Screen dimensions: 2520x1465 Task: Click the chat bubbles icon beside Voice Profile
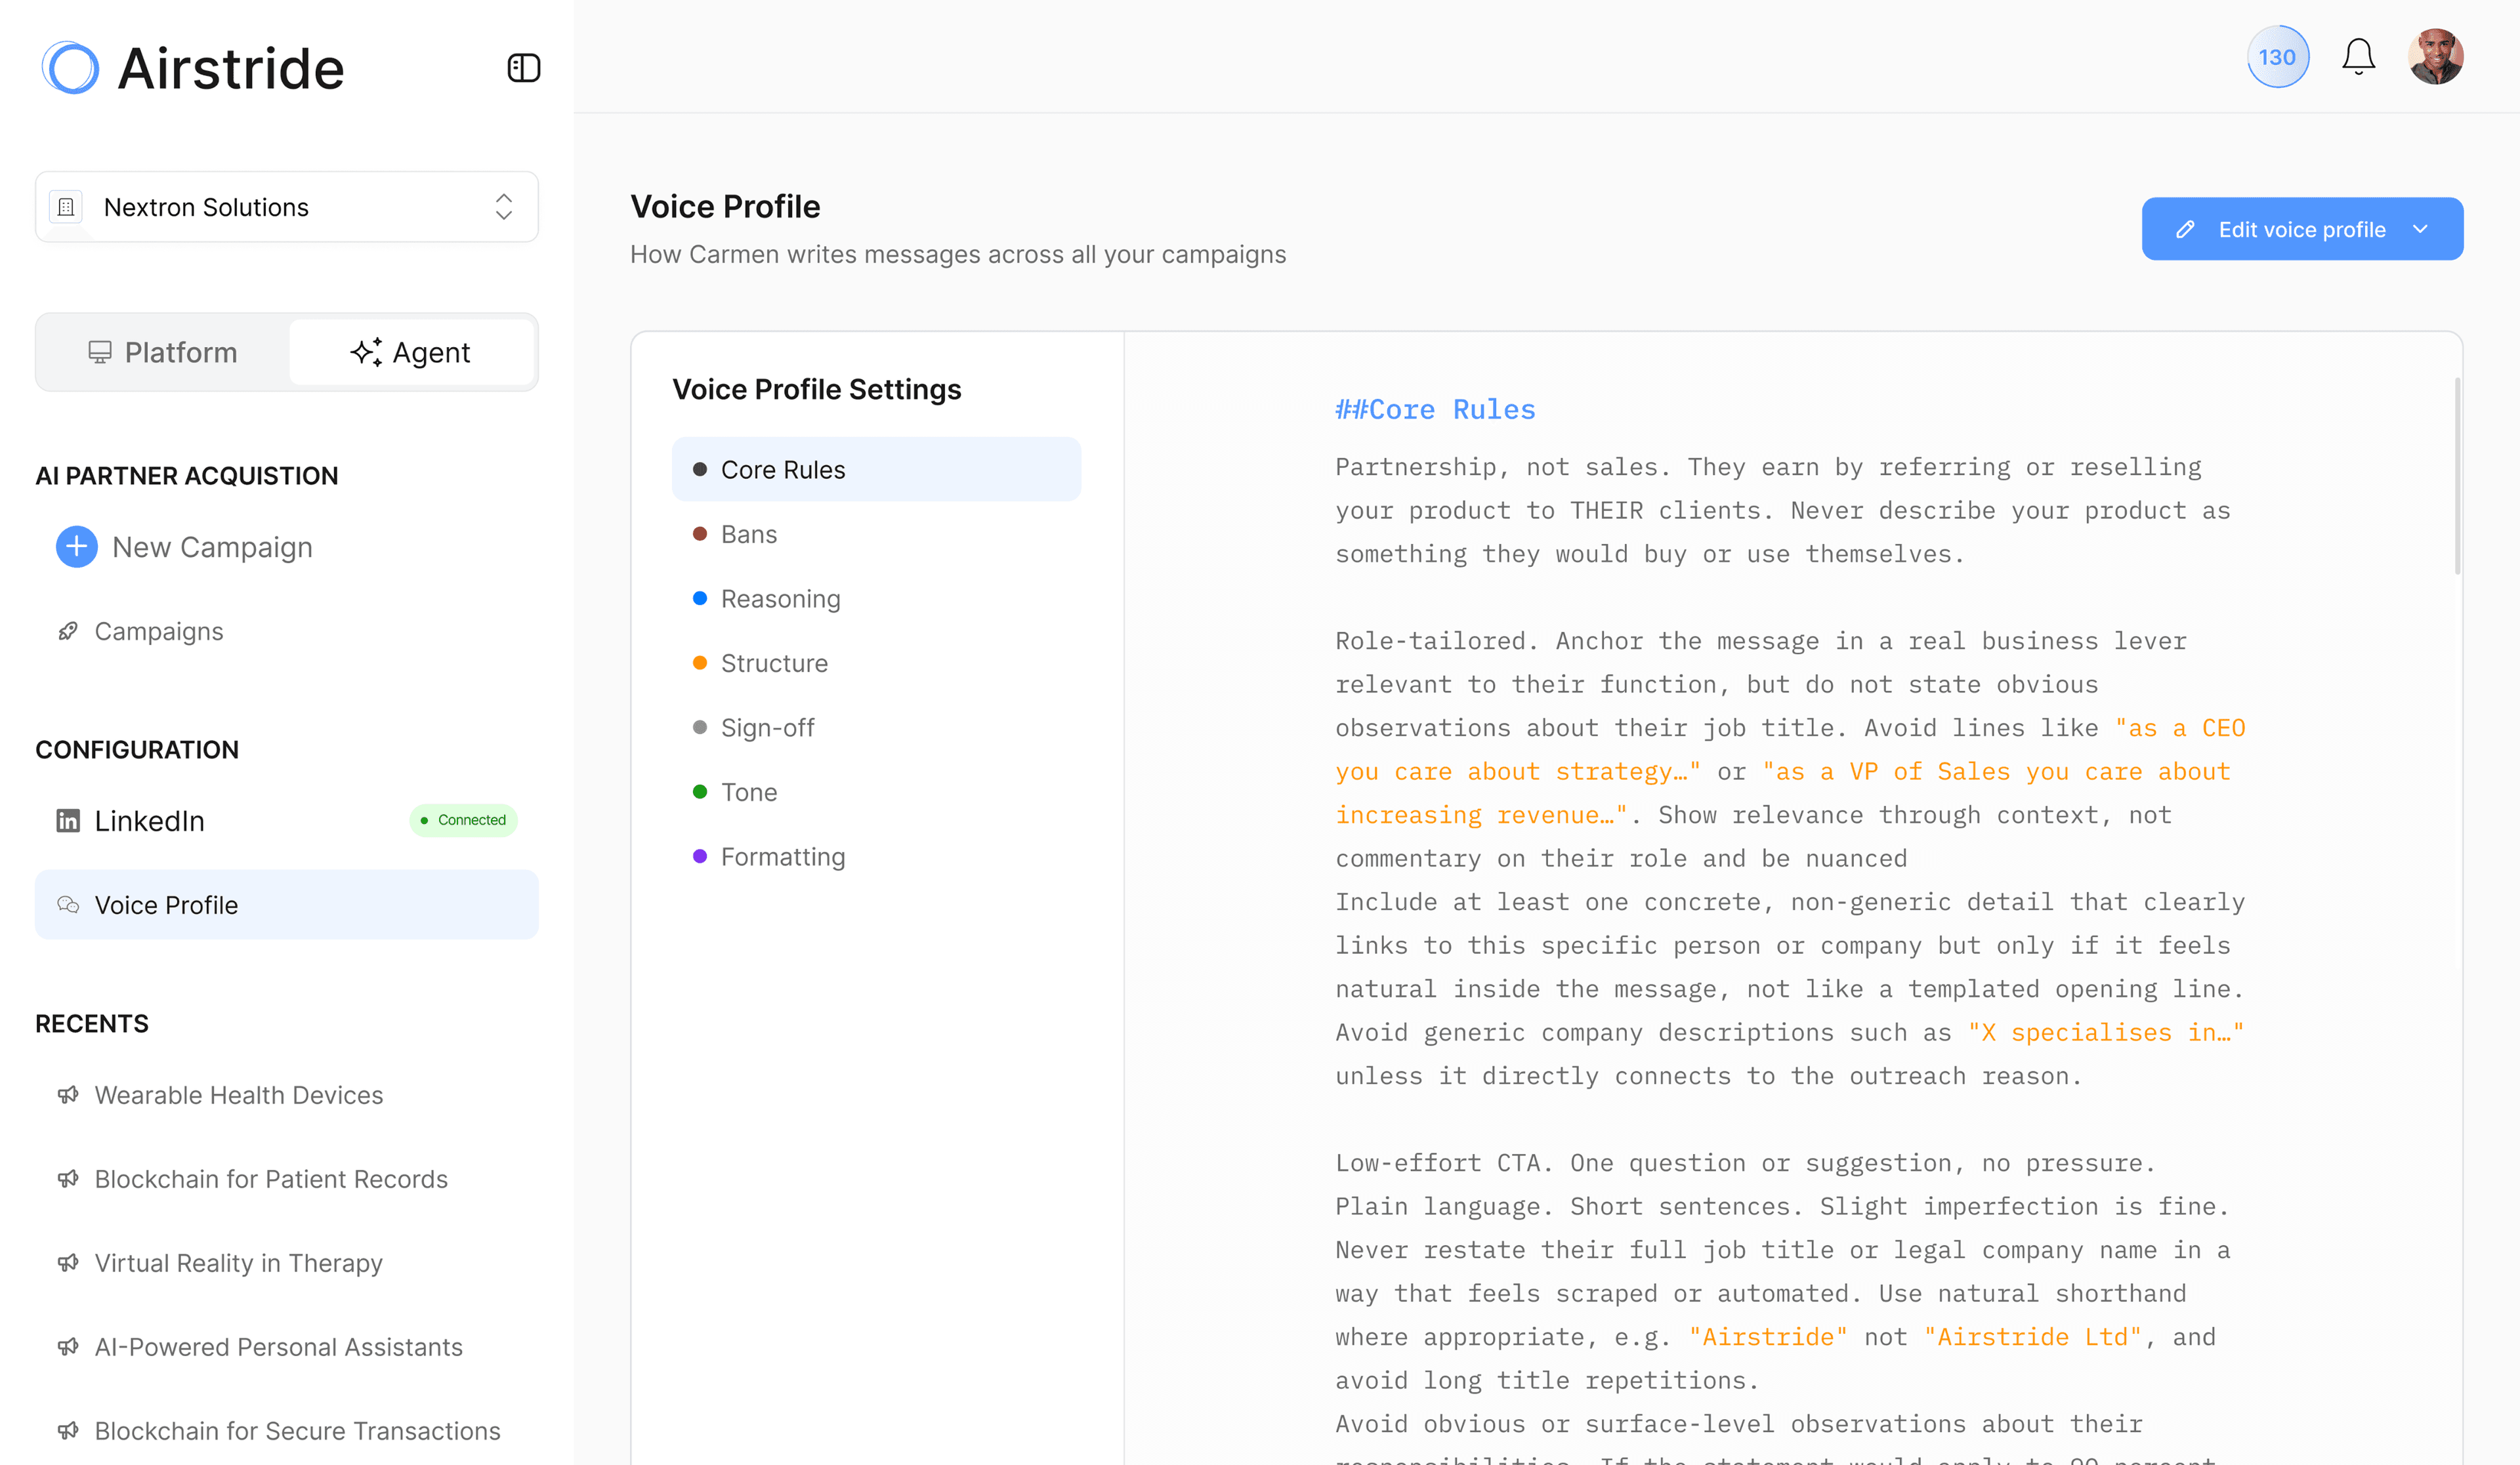[68, 905]
